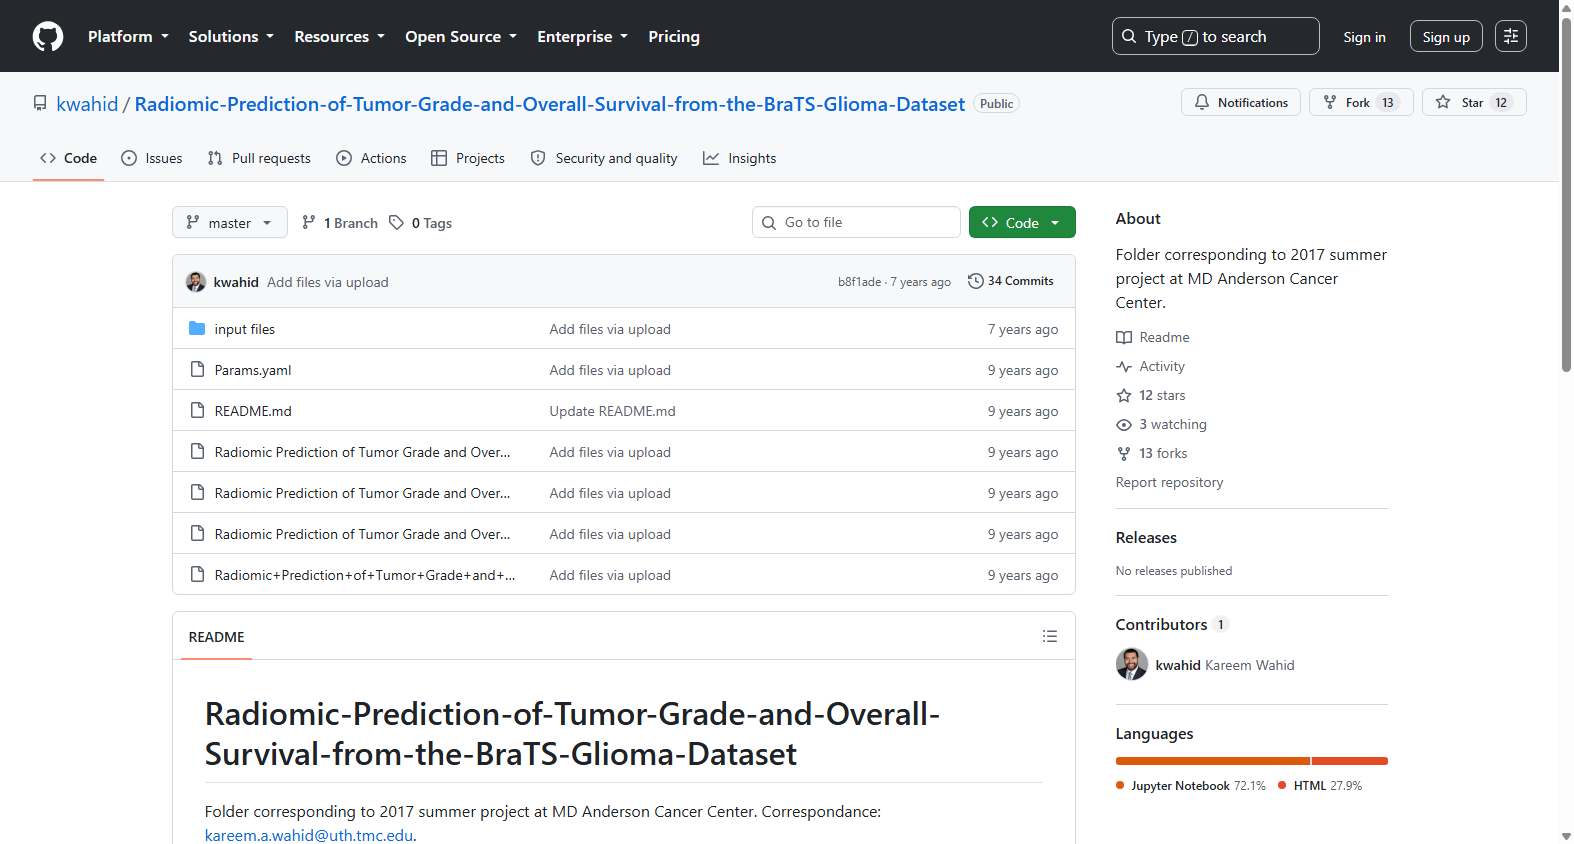
Task: Click the notifications bell icon
Action: click(x=1202, y=102)
